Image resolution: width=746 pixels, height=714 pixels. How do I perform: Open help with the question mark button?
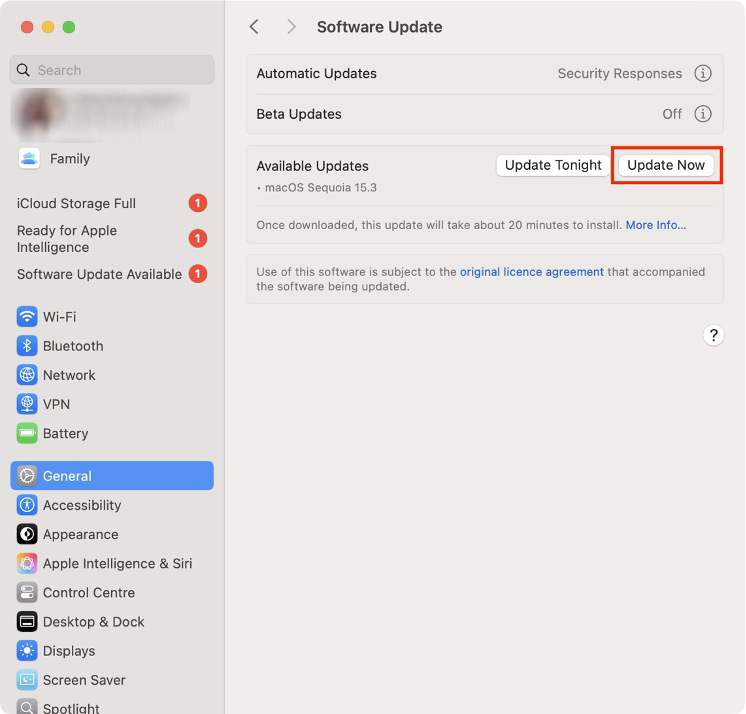click(x=713, y=335)
